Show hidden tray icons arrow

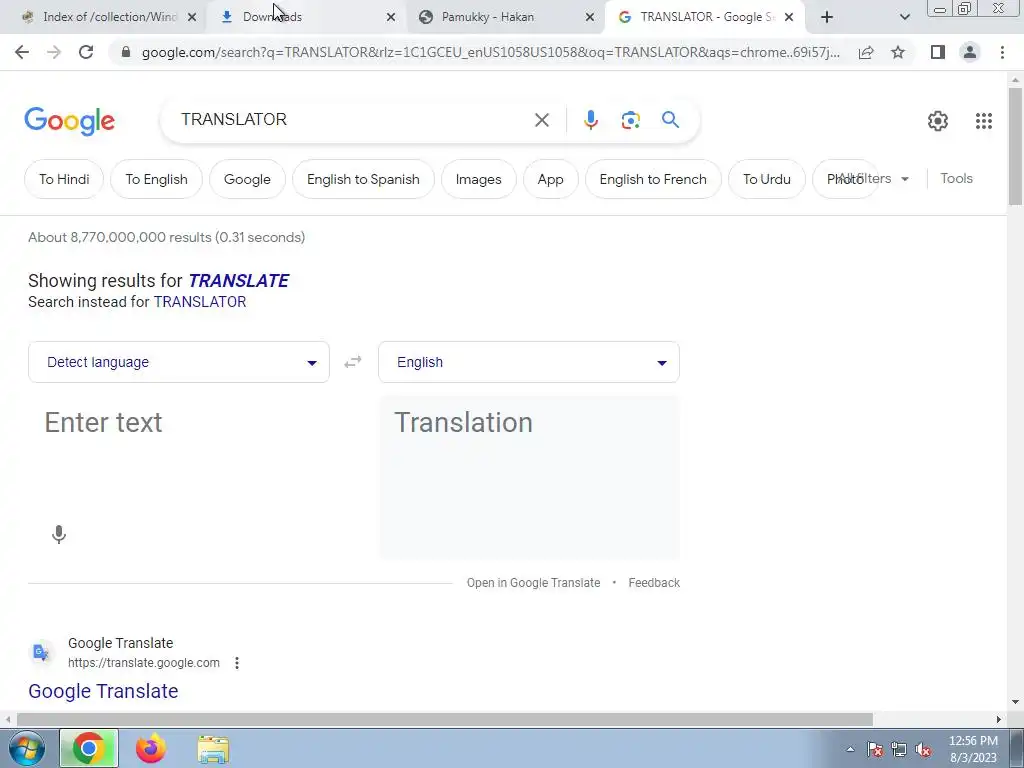850,749
